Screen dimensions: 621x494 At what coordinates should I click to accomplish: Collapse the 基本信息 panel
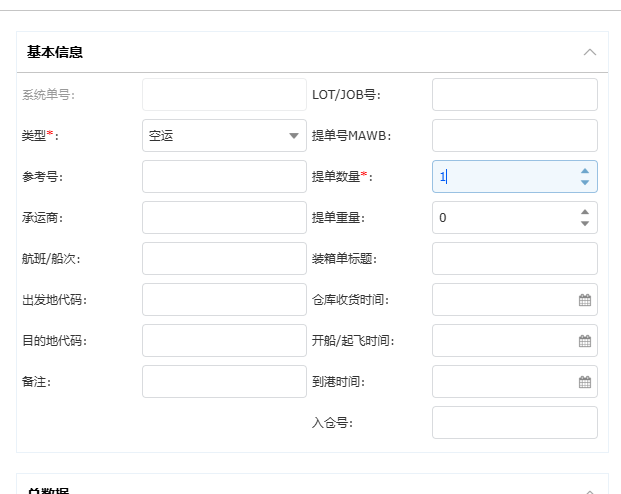[x=590, y=52]
